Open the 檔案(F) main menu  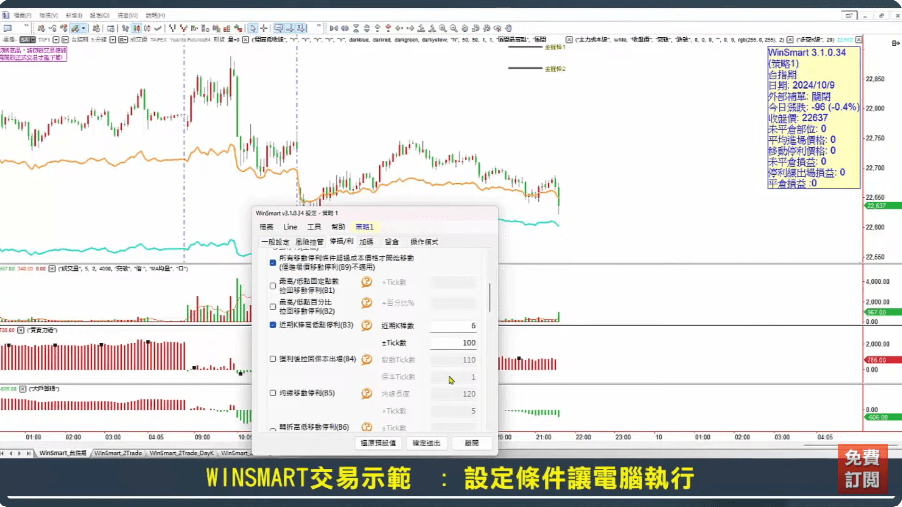pos(22,16)
